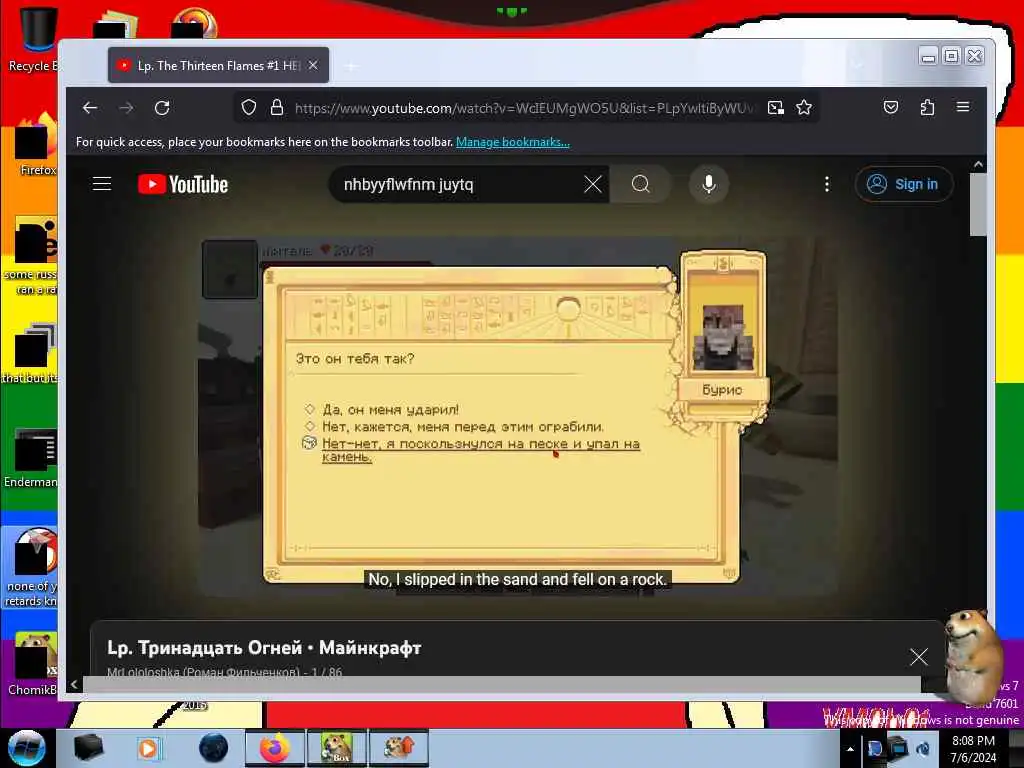Click the playlist title Lp. Тринадцать Огней

tap(264, 648)
